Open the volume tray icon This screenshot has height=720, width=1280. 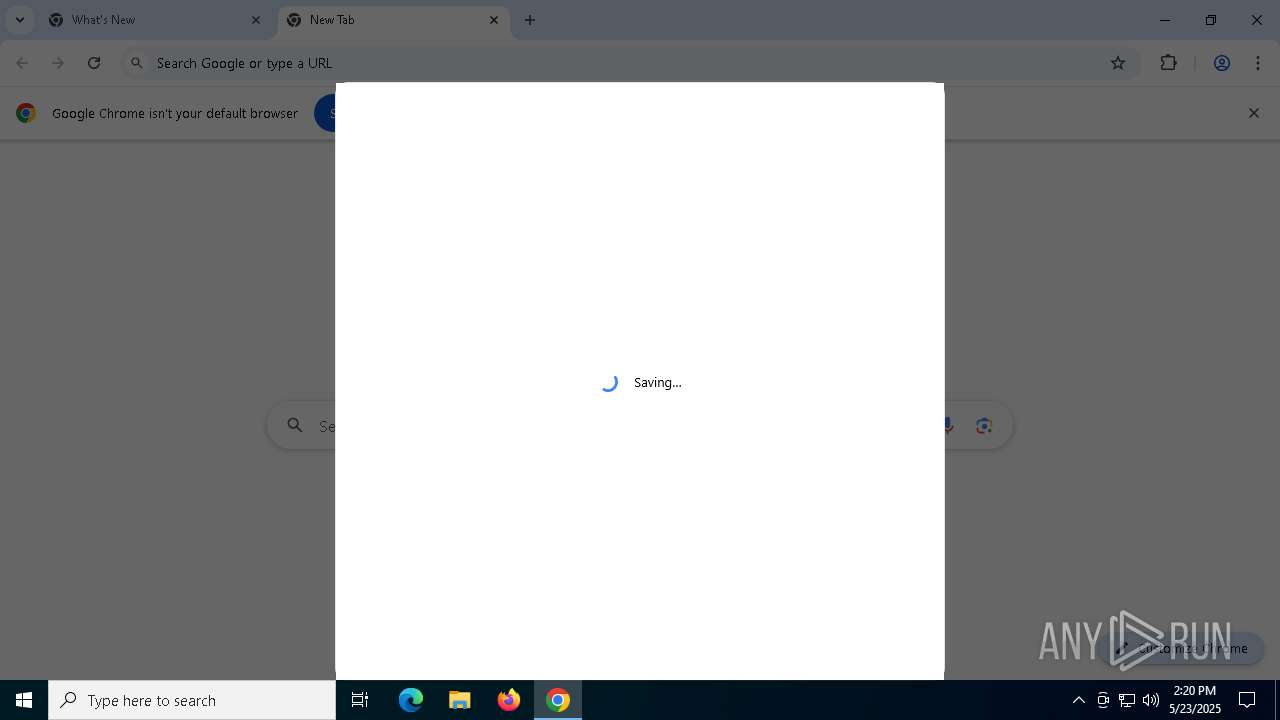pos(1151,700)
